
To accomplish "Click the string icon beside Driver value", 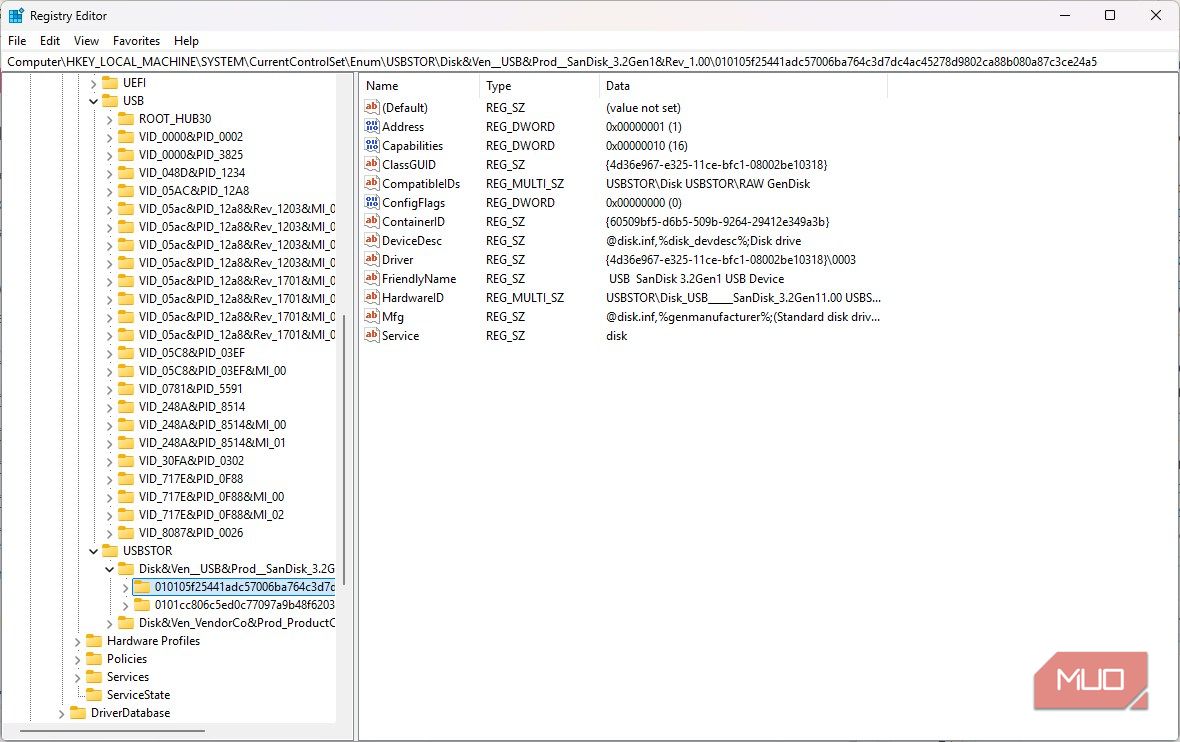I will point(371,260).
